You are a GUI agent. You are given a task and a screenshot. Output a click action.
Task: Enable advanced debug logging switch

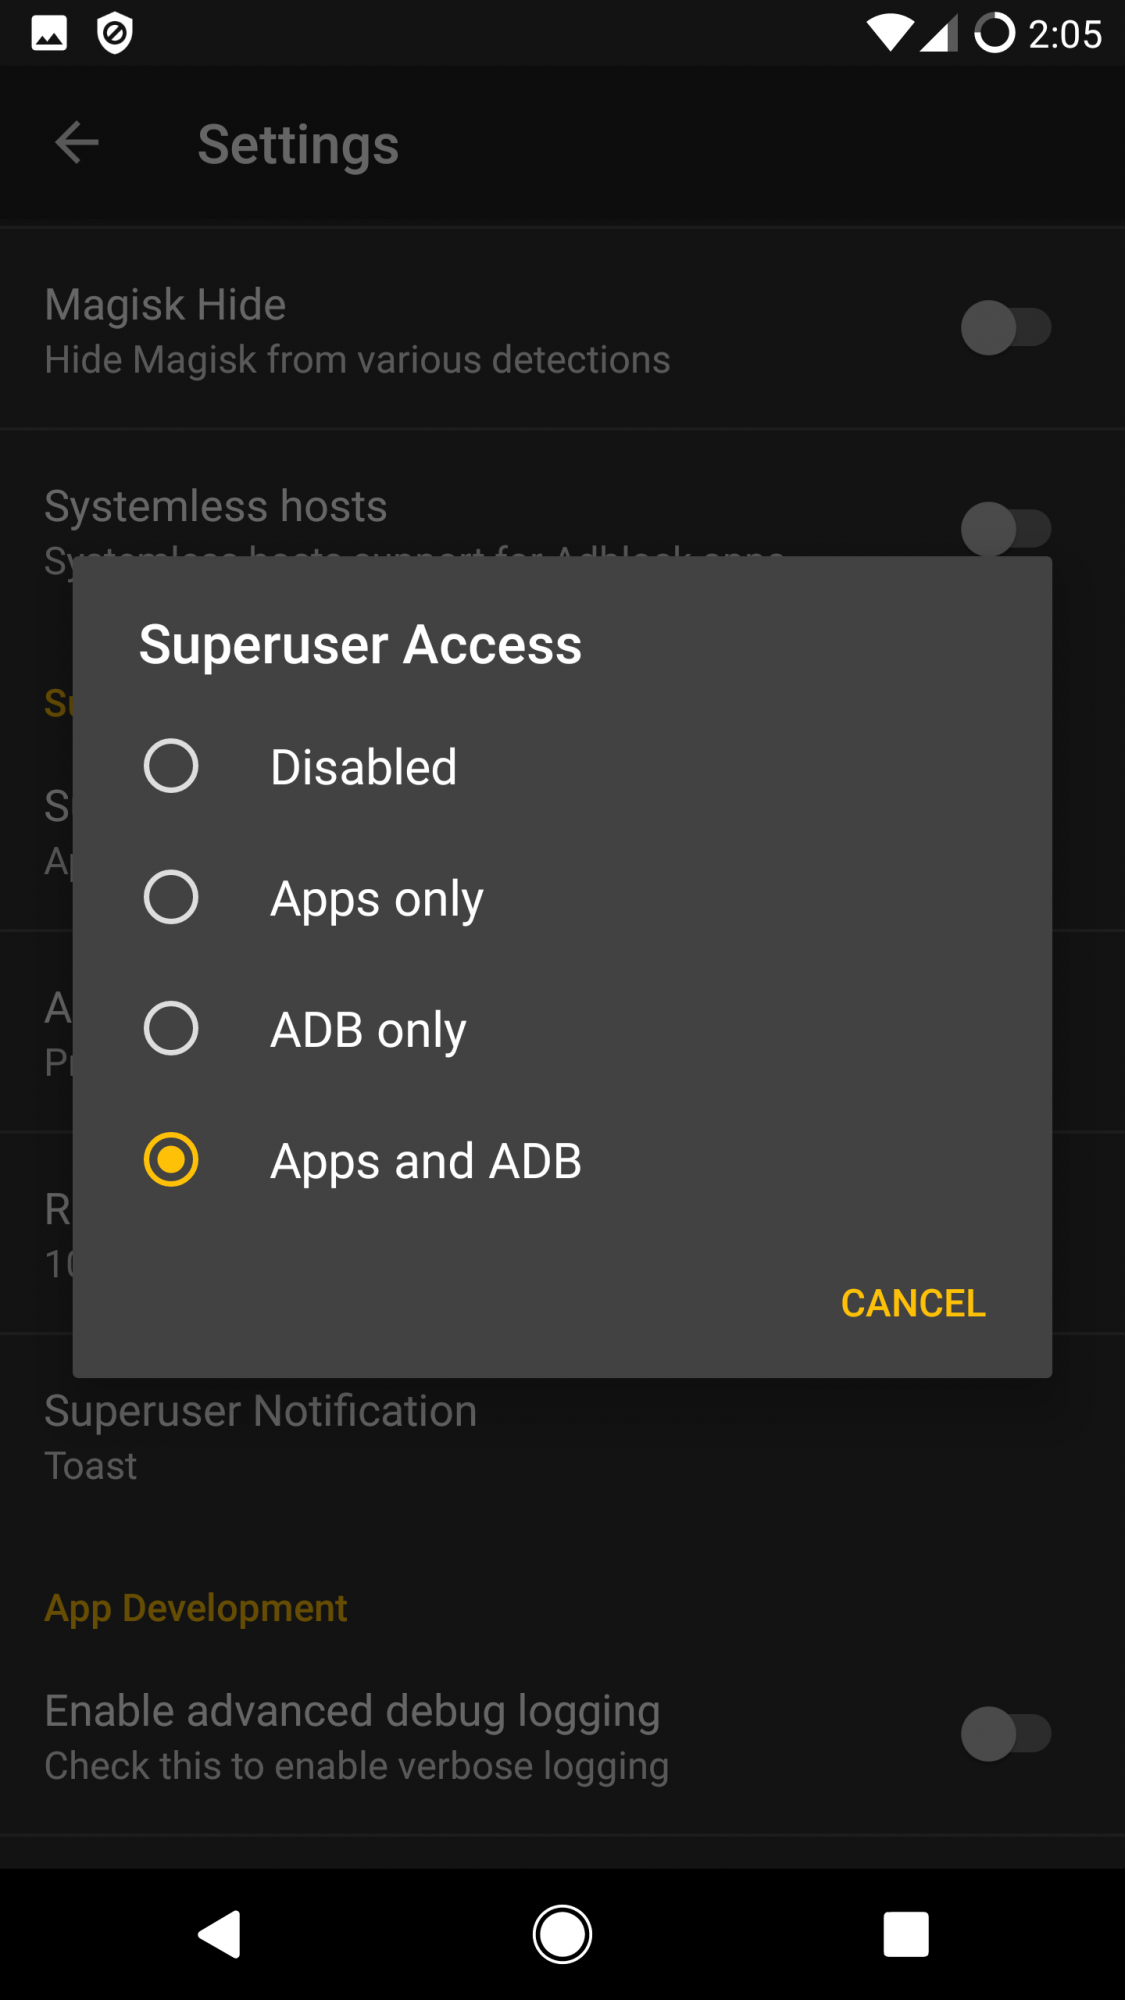[x=1005, y=1734]
